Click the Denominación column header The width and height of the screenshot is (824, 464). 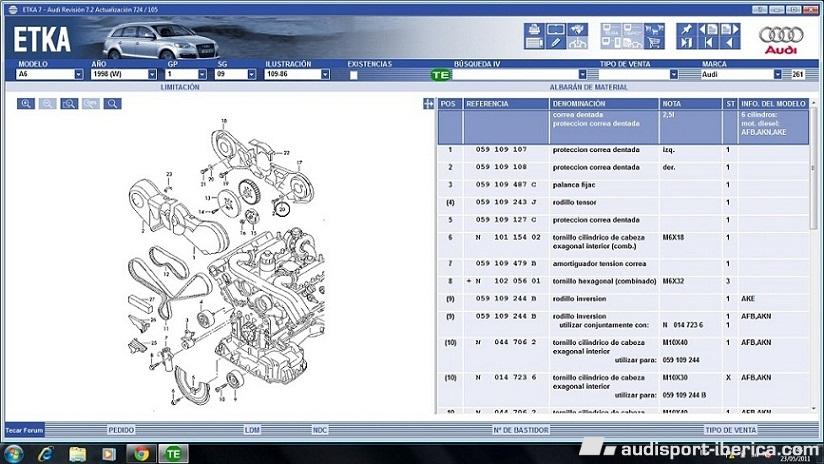[x=603, y=104]
